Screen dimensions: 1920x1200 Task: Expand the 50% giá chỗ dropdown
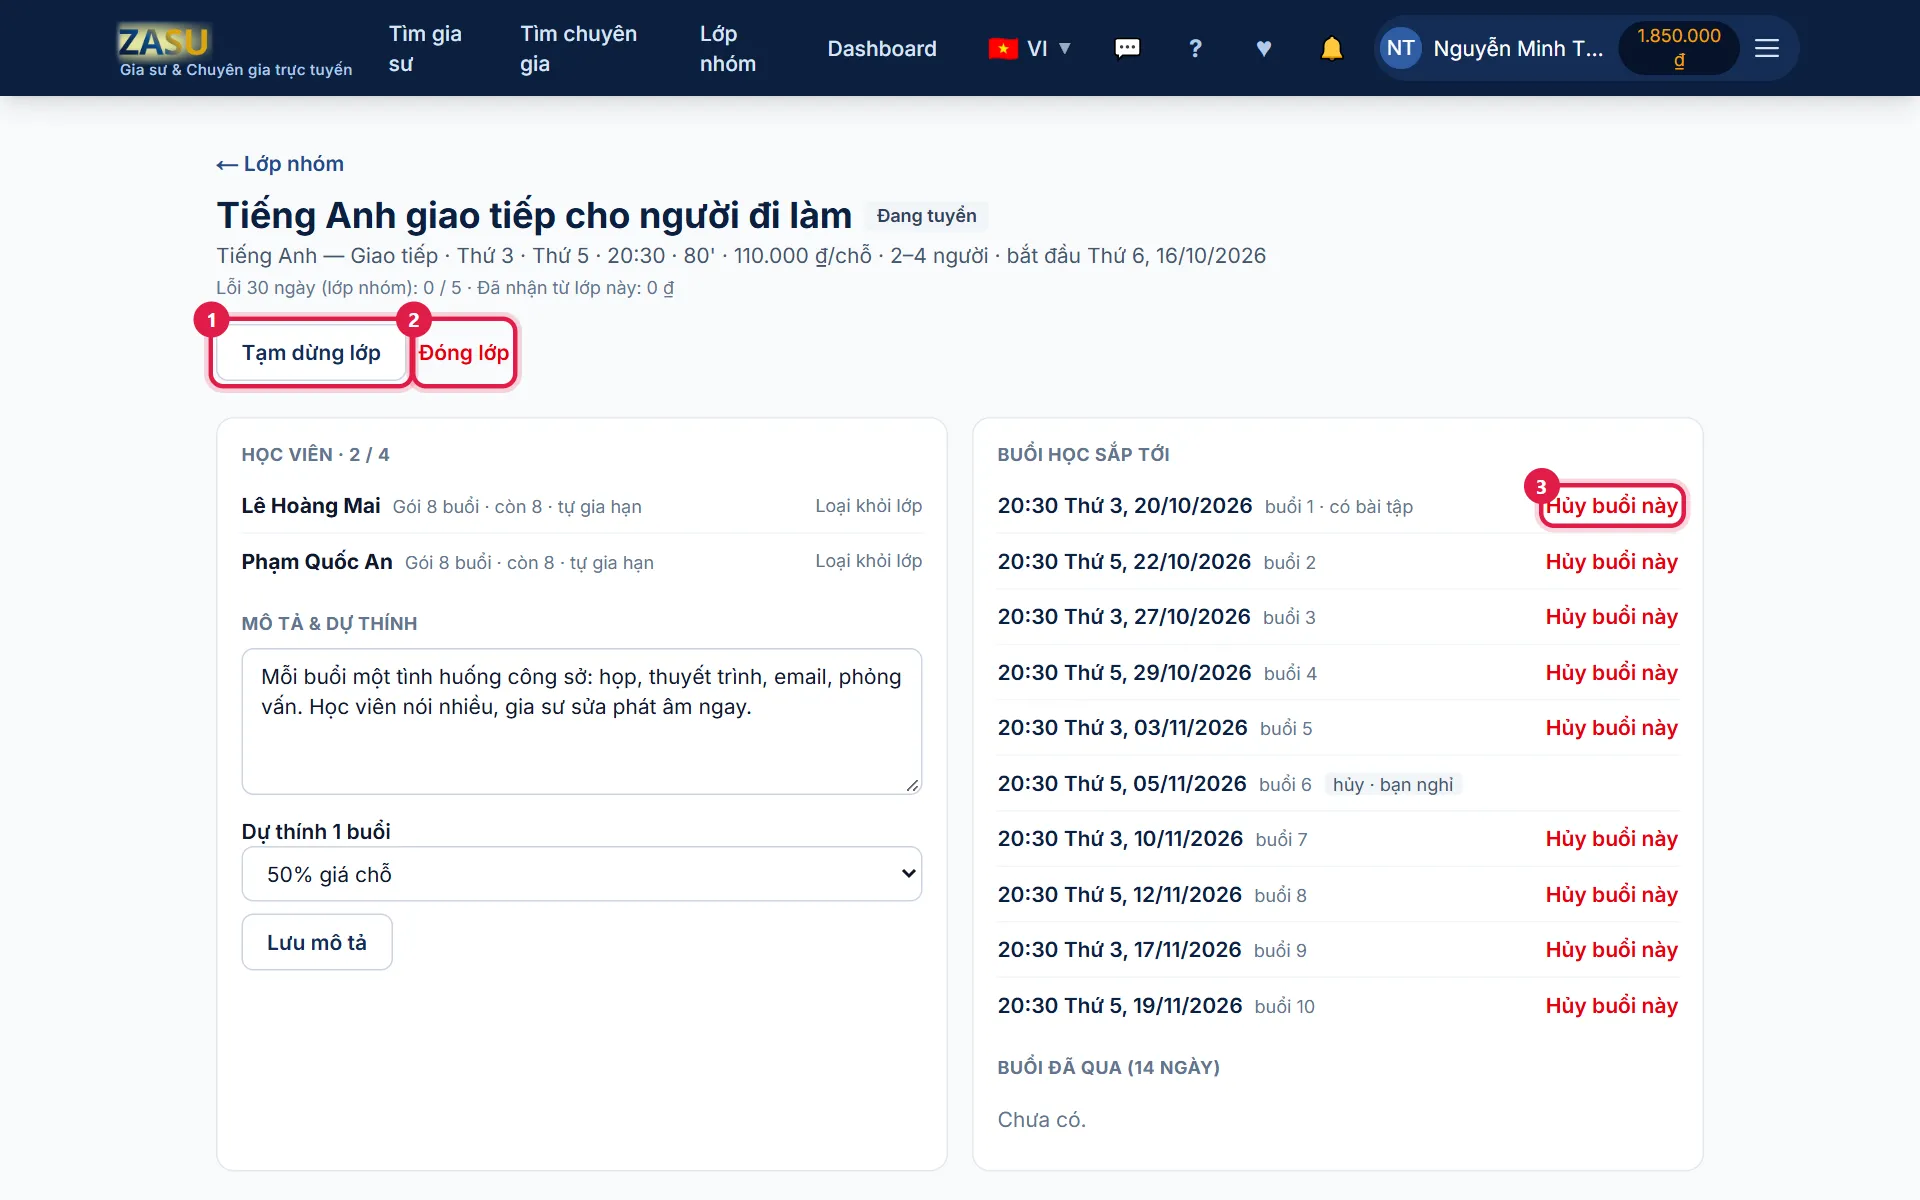pos(582,874)
